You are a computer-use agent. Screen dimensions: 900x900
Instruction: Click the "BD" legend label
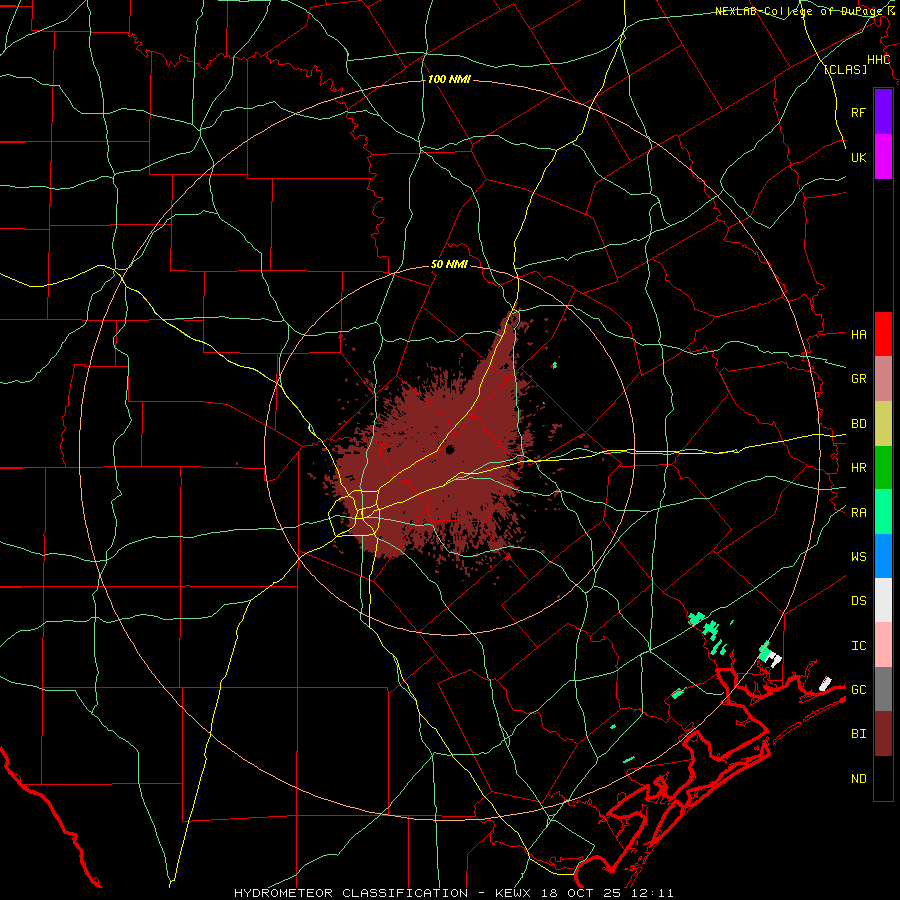[858, 424]
